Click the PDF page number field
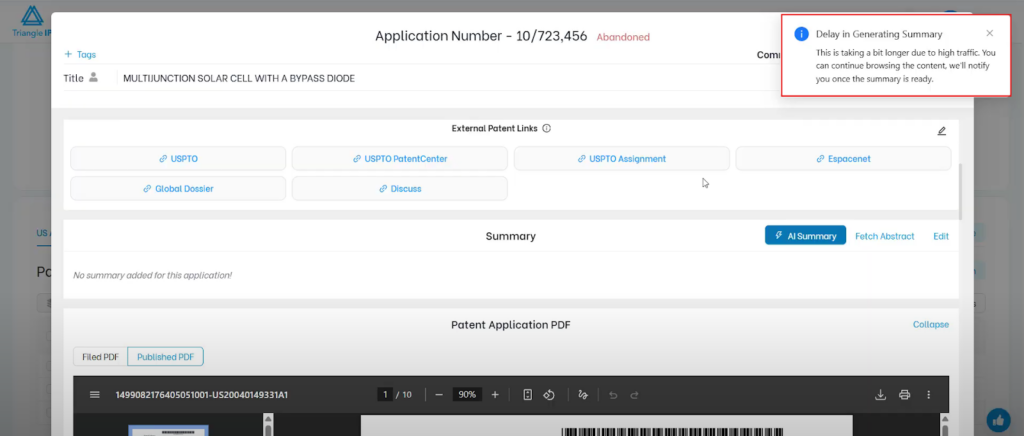The image size is (1024, 436). pos(385,395)
